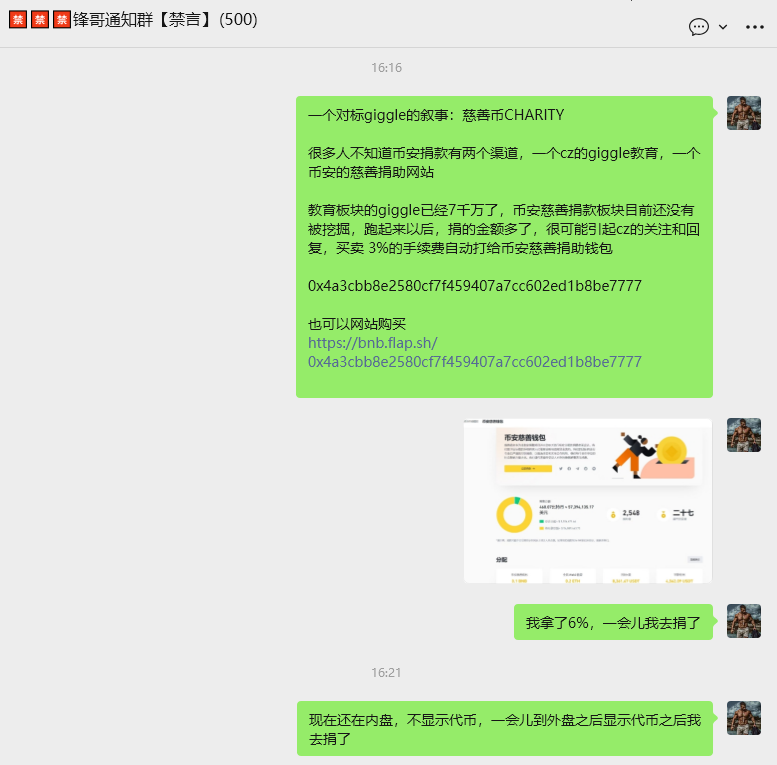Screen dimensions: 777x765
Task: Click the text 也可以网站购买
Action: click(x=357, y=324)
